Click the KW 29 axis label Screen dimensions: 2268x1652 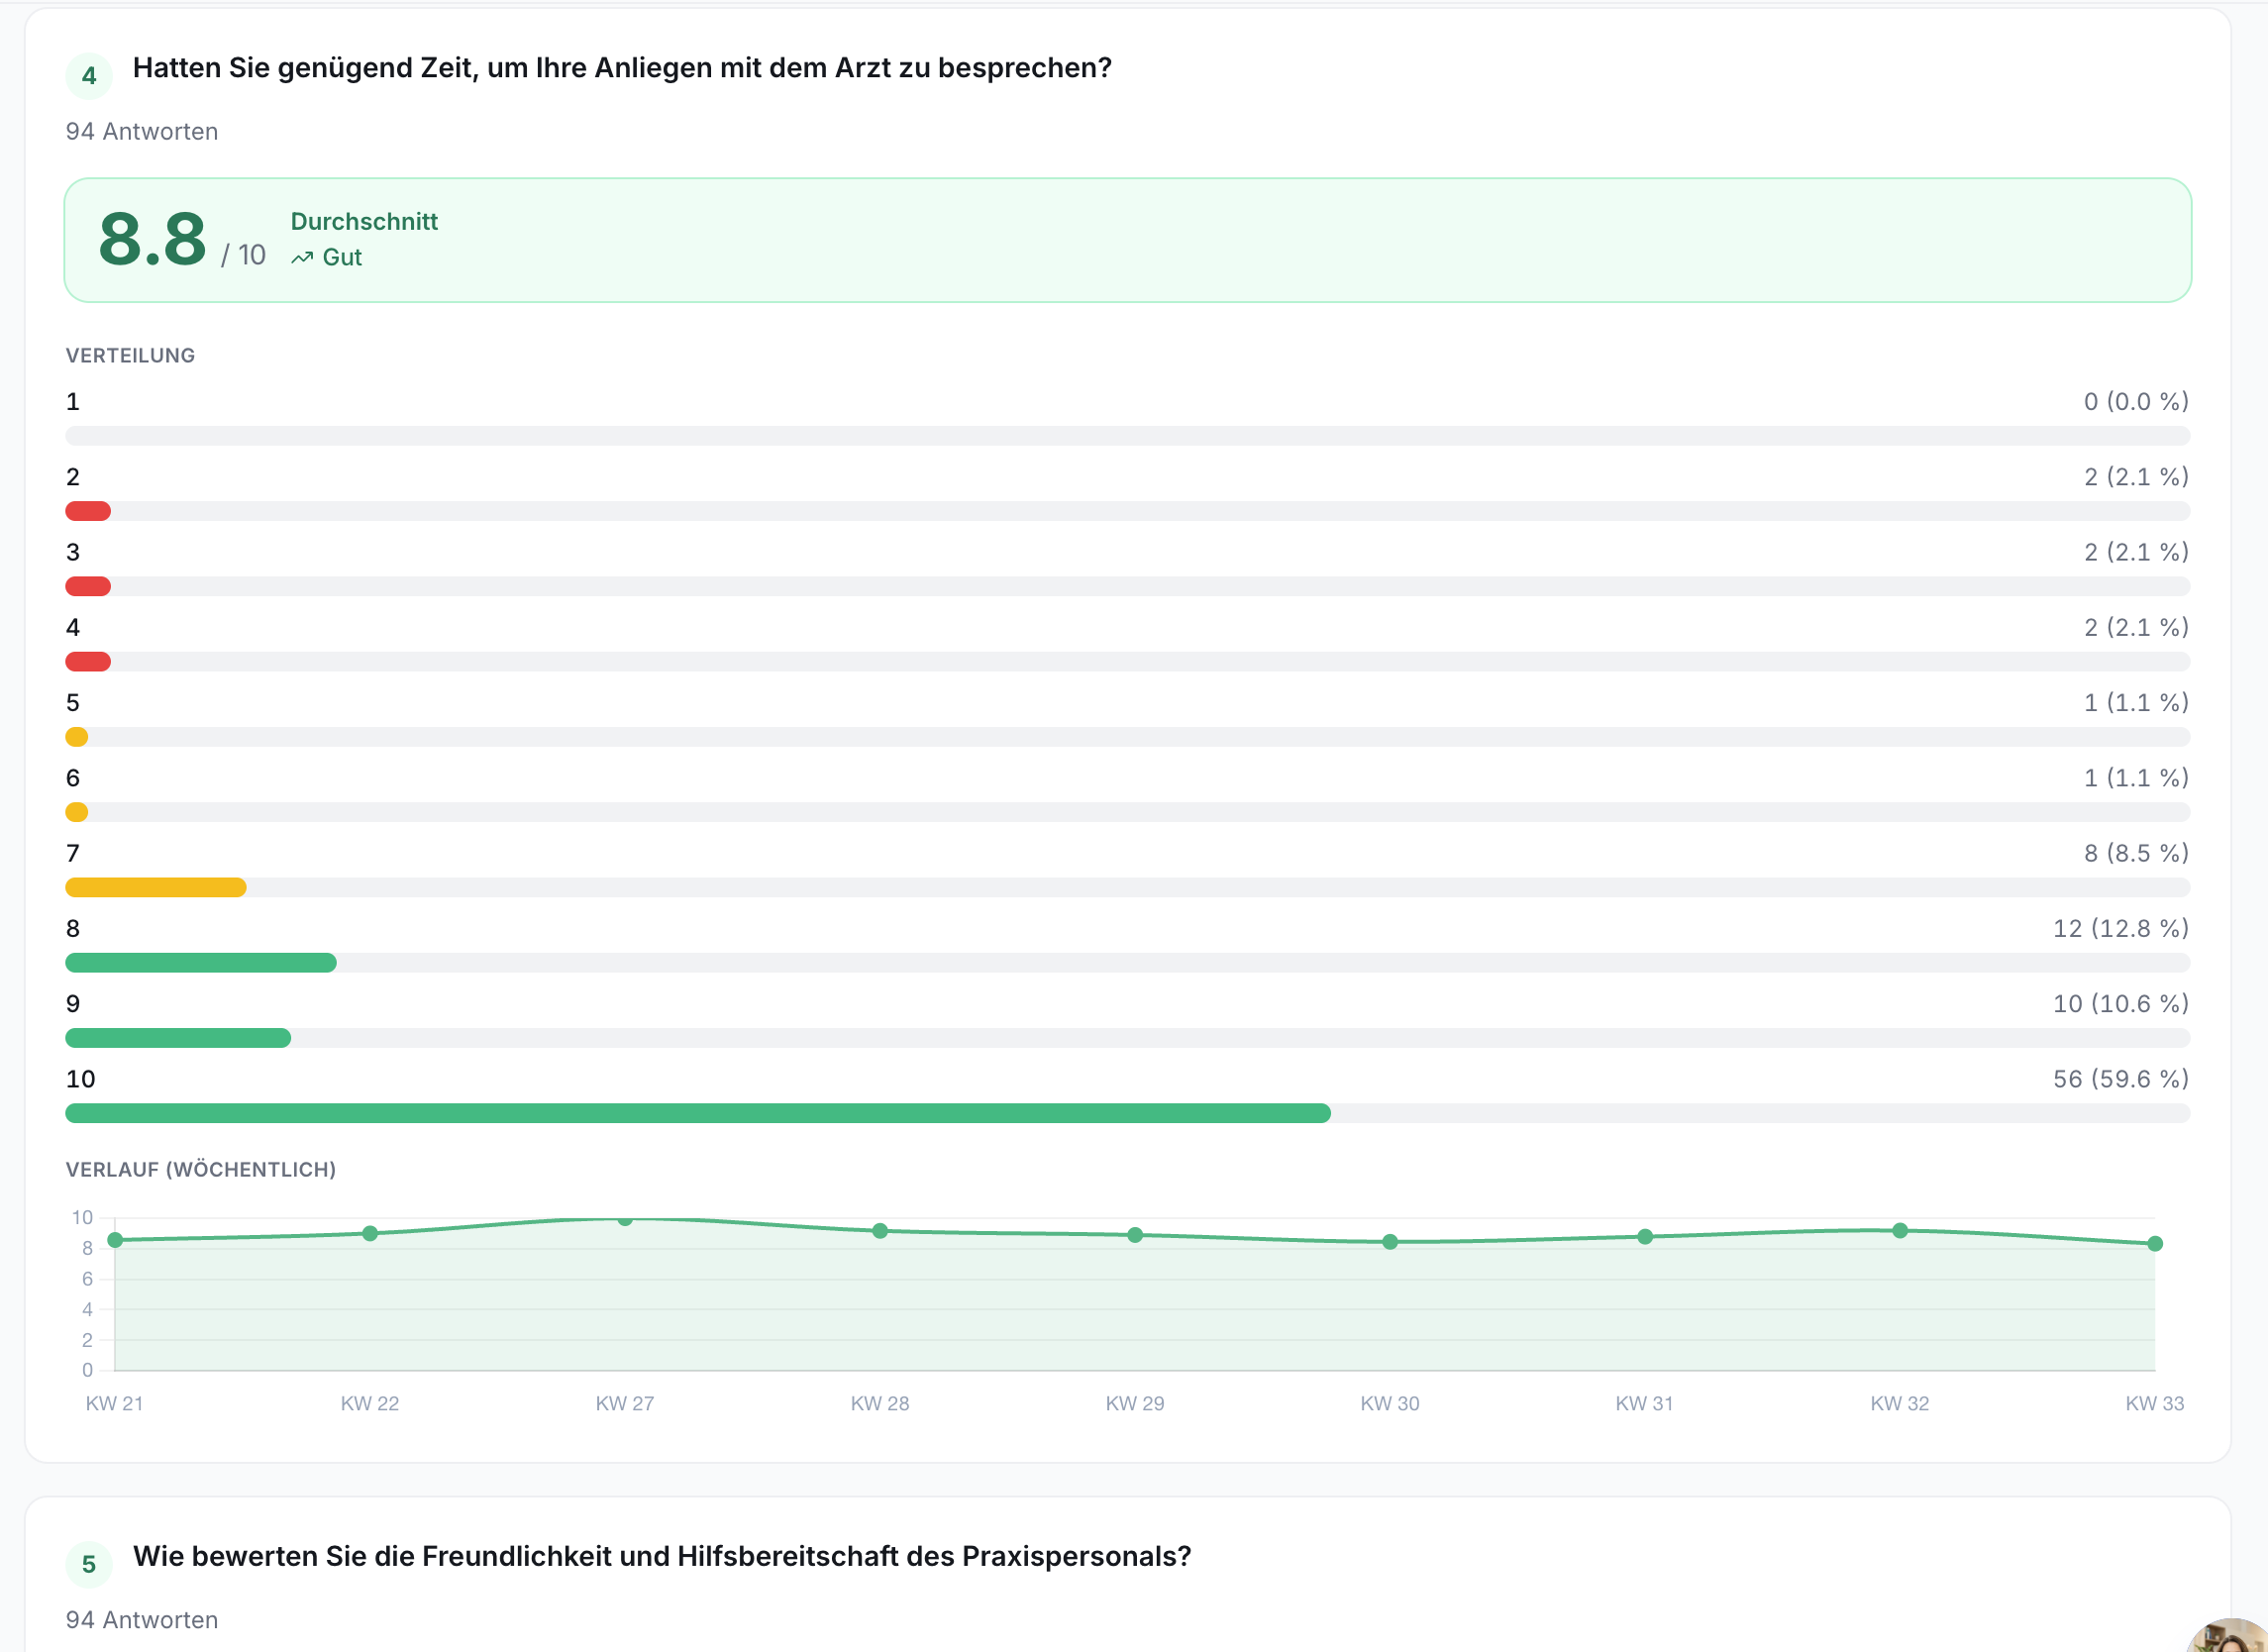pyautogui.click(x=1135, y=1403)
